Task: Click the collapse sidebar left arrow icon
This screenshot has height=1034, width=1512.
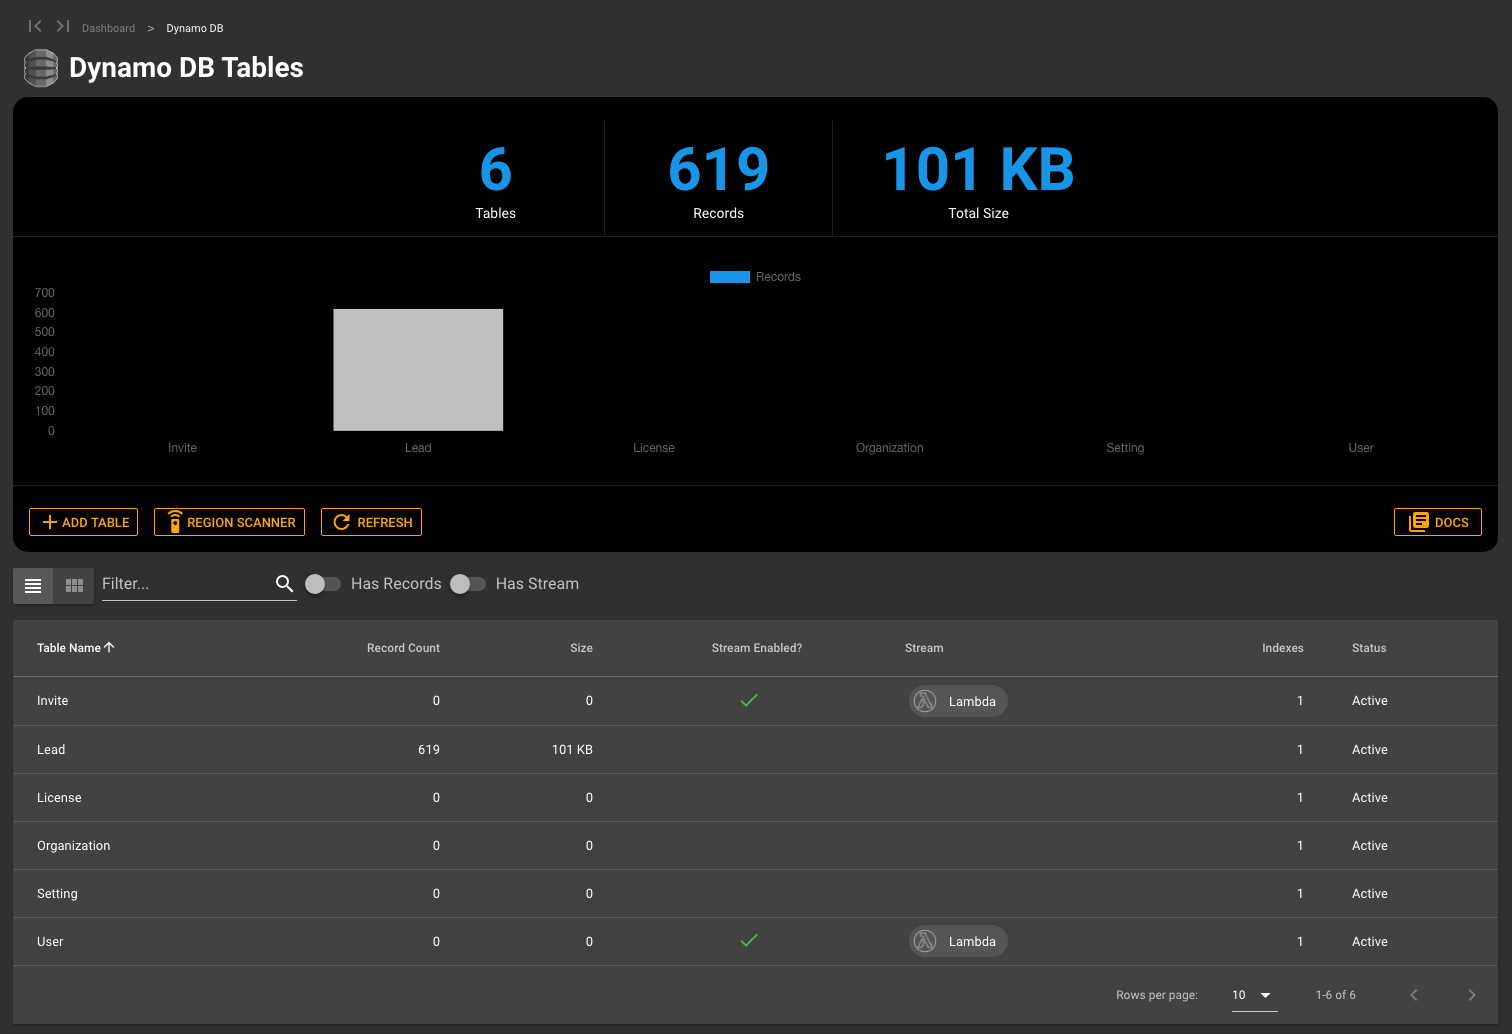Action: pyautogui.click(x=35, y=26)
